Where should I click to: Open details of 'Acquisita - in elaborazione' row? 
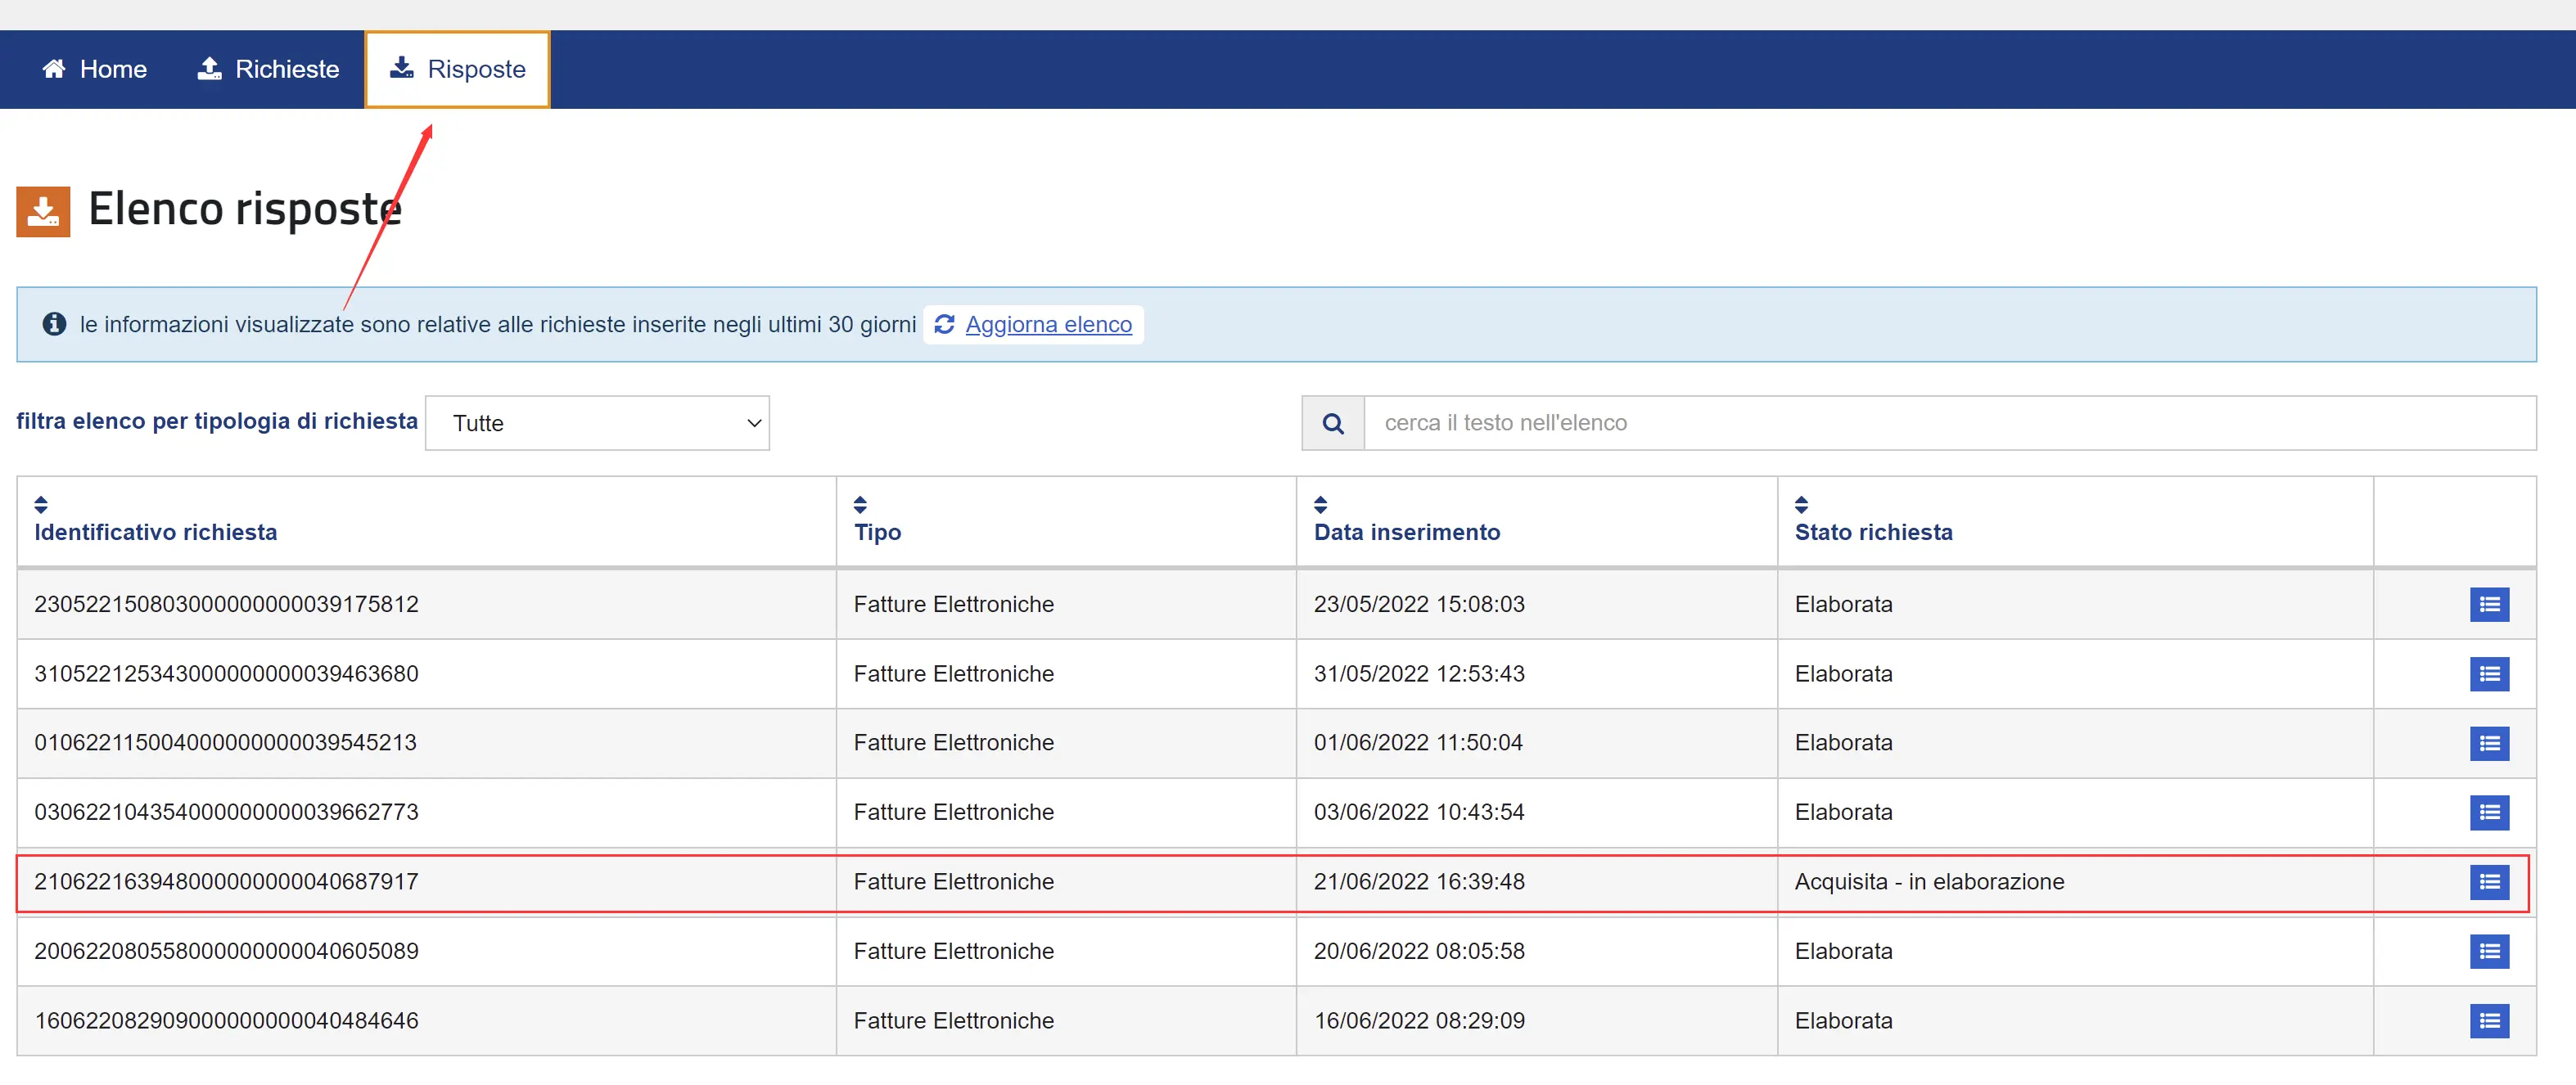(x=2488, y=882)
